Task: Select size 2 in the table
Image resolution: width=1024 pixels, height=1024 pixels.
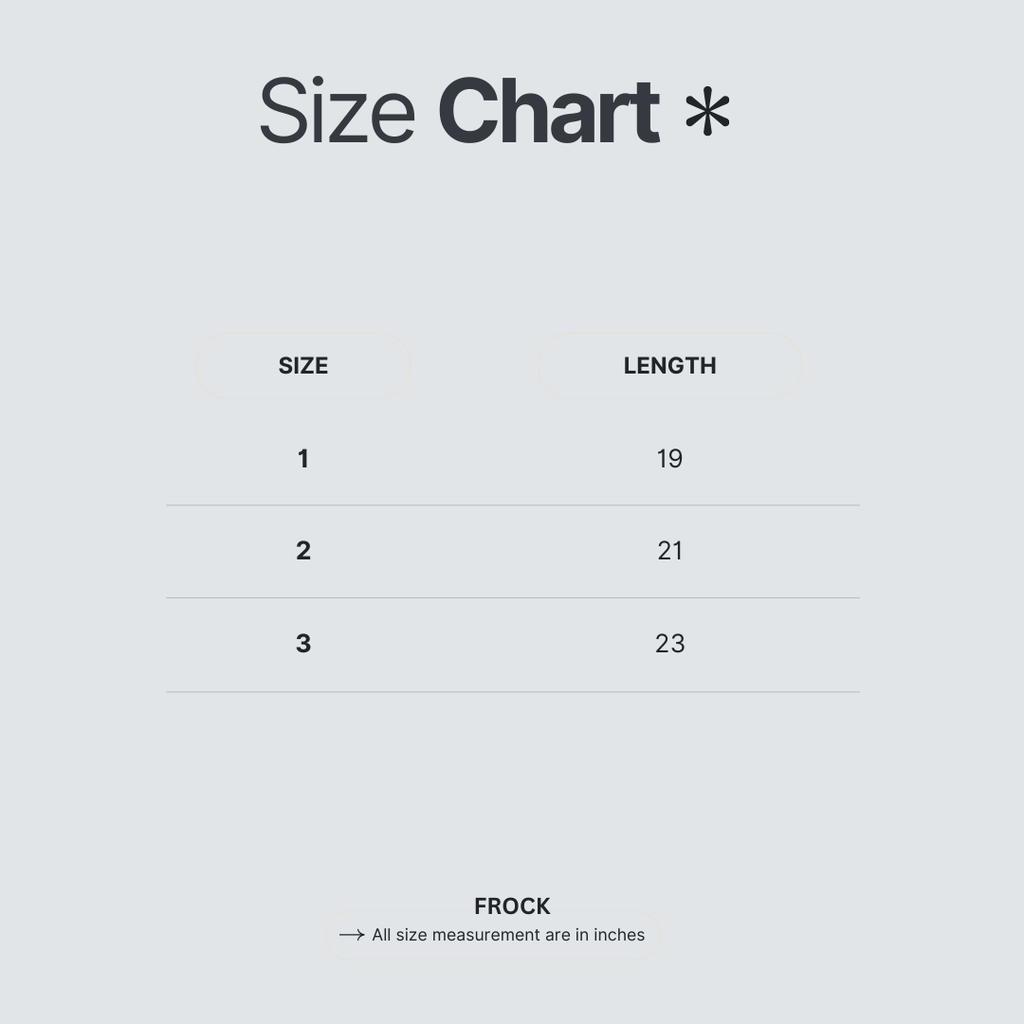Action: point(303,551)
